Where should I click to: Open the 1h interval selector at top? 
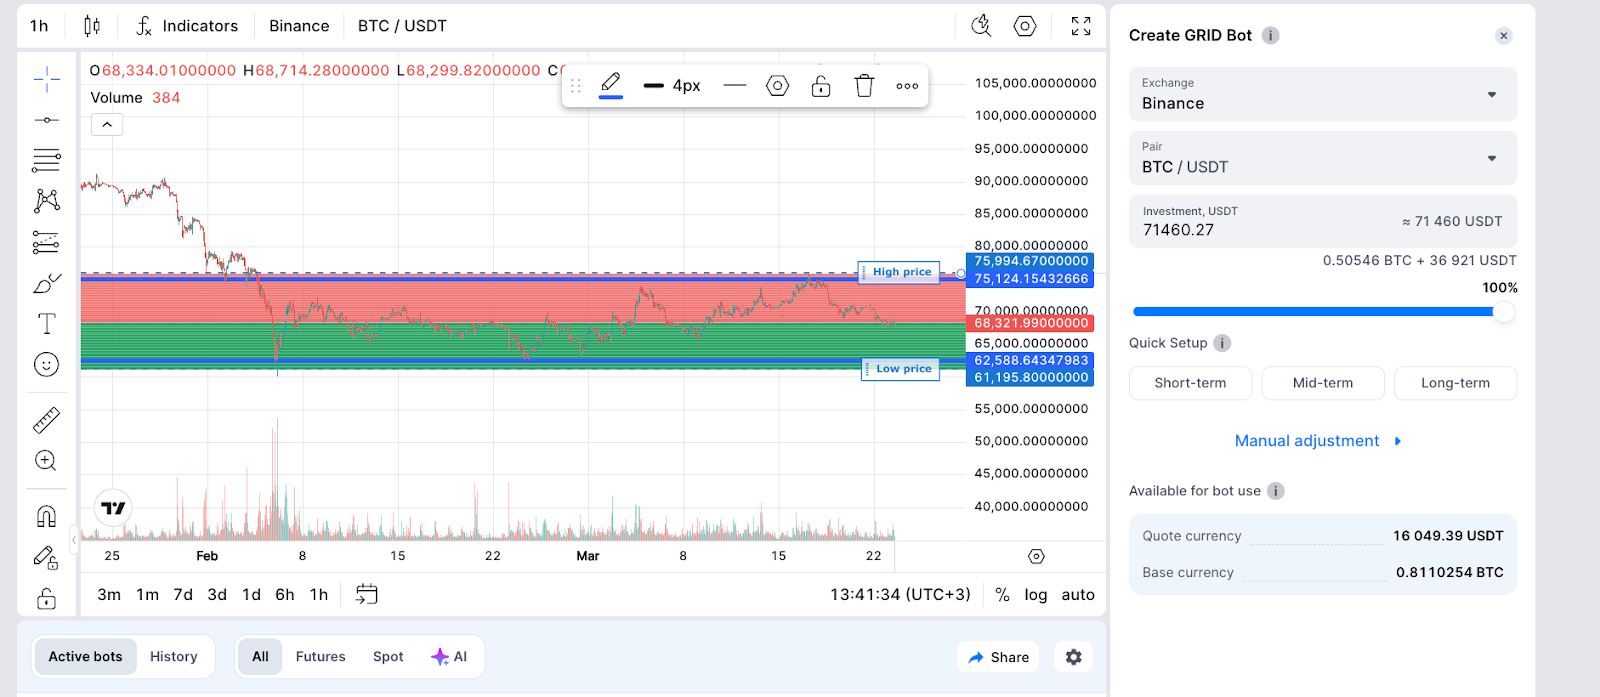pyautogui.click(x=39, y=26)
